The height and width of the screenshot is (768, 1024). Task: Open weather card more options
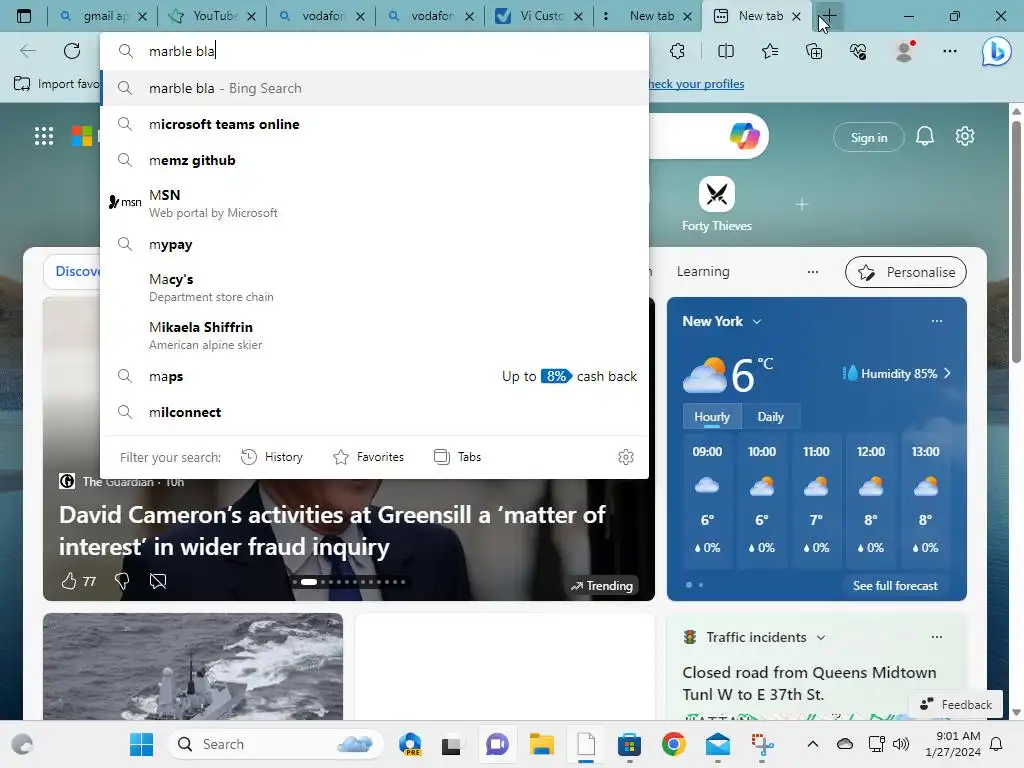pyautogui.click(x=936, y=321)
